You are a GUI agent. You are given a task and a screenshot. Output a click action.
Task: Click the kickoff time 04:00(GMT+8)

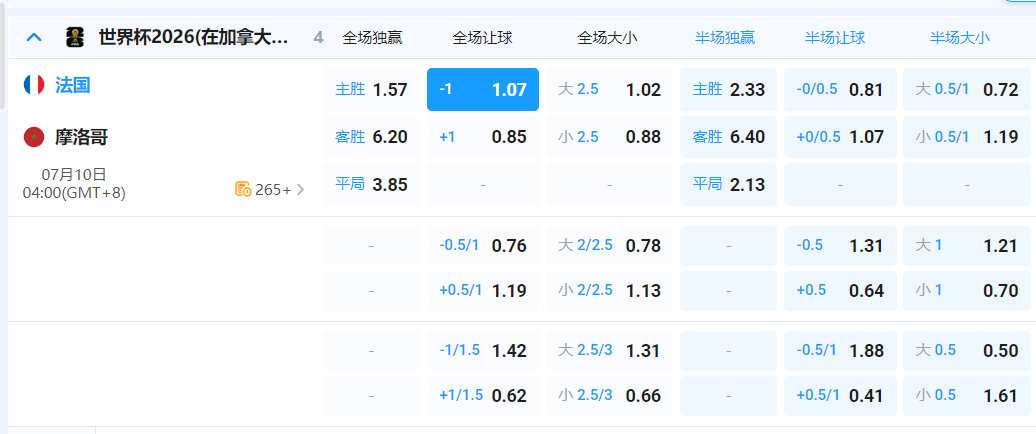(74, 193)
